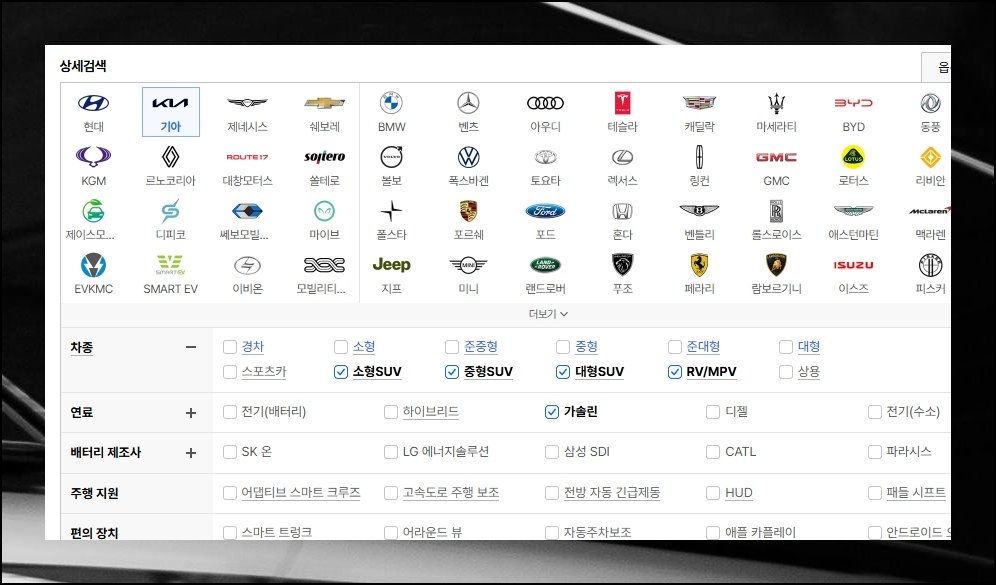Expand the 배터리 제조사 filter row
Screen dimensions: 996x585
pos(191,453)
